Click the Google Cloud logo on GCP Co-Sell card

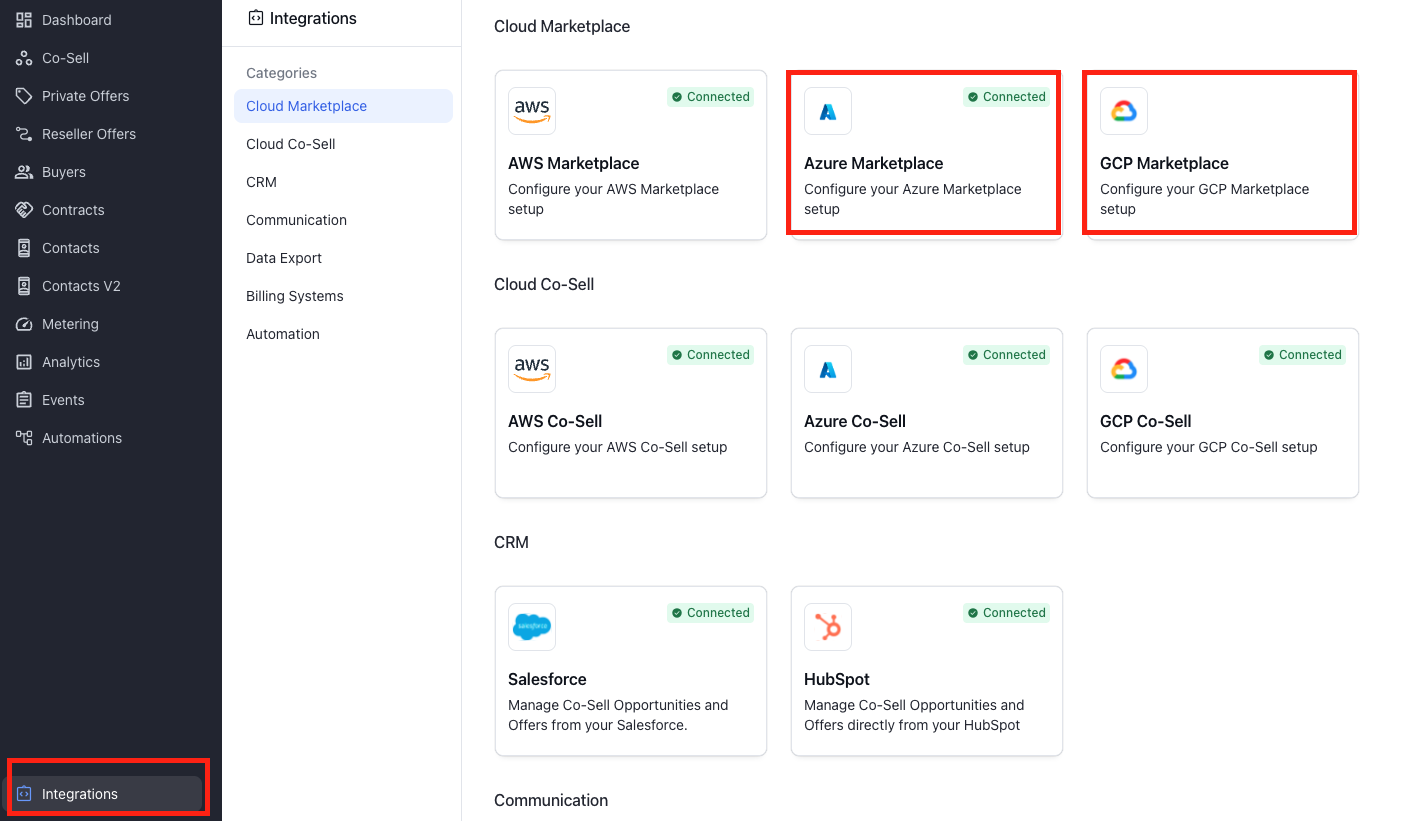[1124, 369]
